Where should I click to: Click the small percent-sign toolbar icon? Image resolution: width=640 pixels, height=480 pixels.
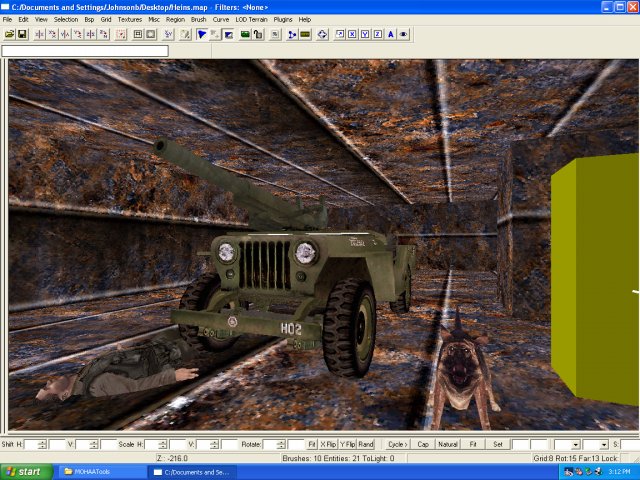[275, 34]
